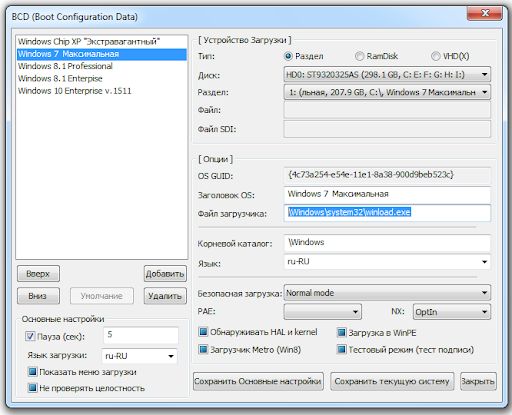Select the Раздел radio button
Viewport: 512px width, 415px height.
(x=288, y=56)
